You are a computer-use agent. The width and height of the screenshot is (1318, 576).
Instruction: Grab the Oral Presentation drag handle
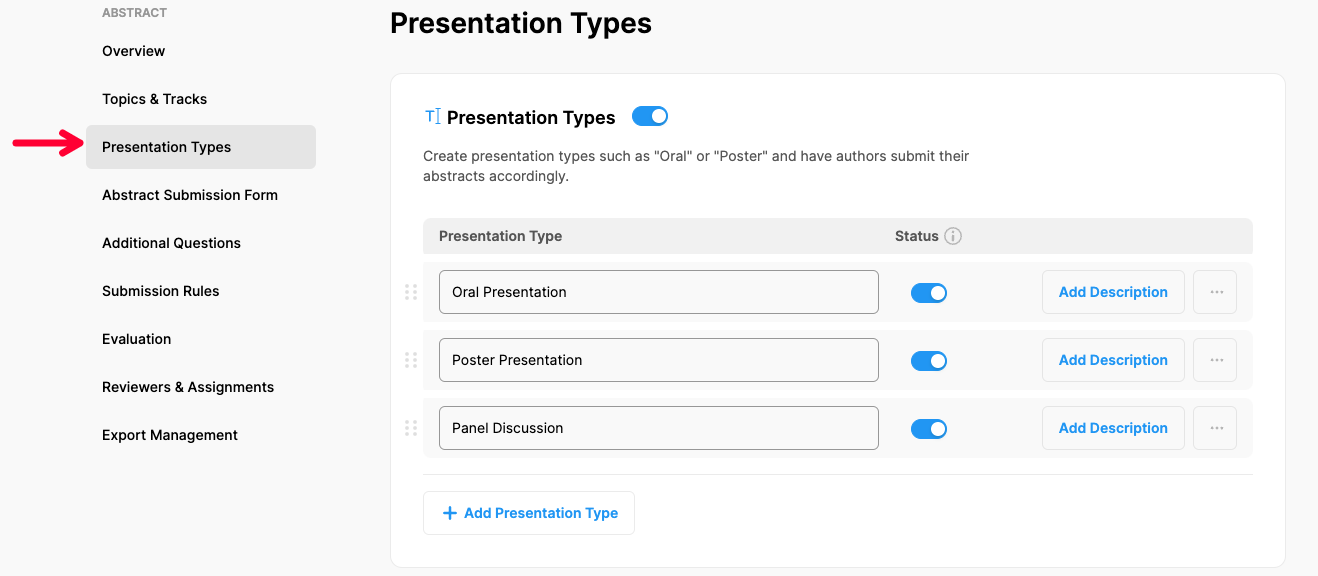410,292
